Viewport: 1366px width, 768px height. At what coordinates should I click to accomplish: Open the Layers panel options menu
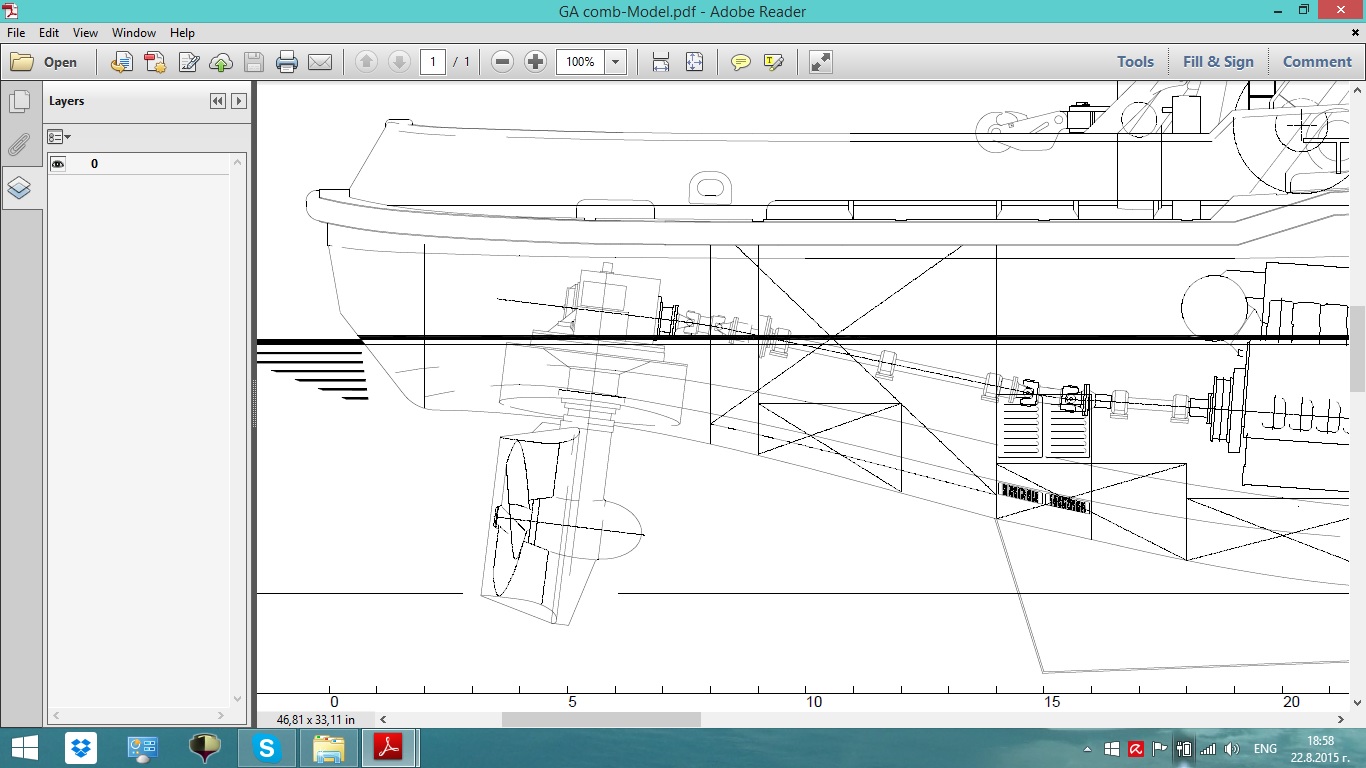[60, 137]
